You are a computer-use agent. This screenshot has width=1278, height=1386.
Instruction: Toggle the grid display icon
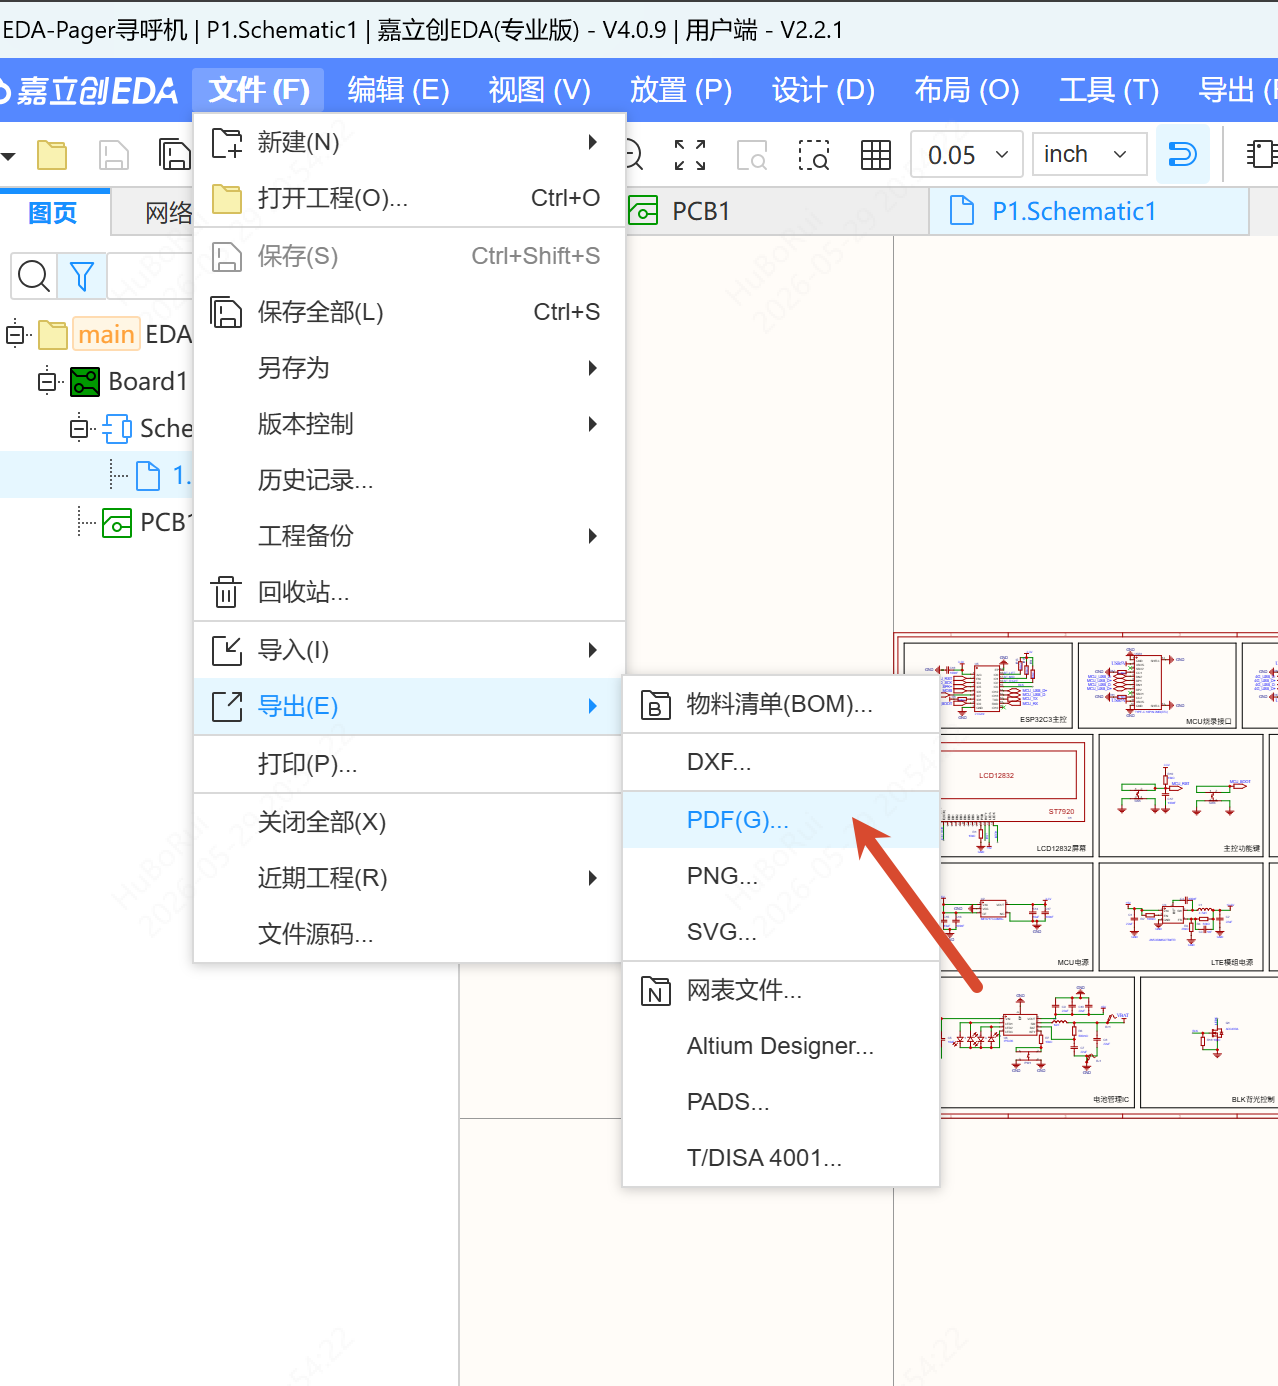coord(876,155)
